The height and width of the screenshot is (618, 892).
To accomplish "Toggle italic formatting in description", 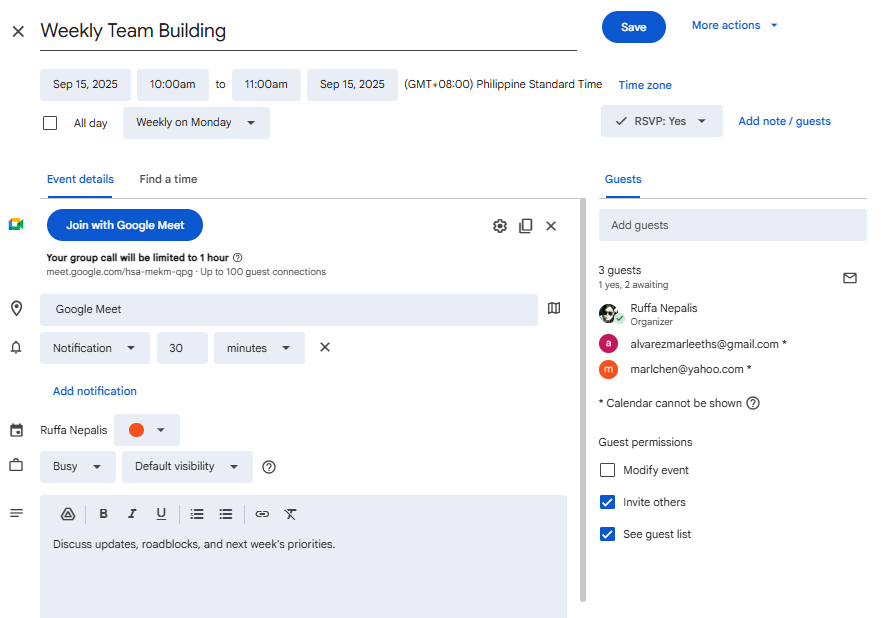I will (132, 514).
